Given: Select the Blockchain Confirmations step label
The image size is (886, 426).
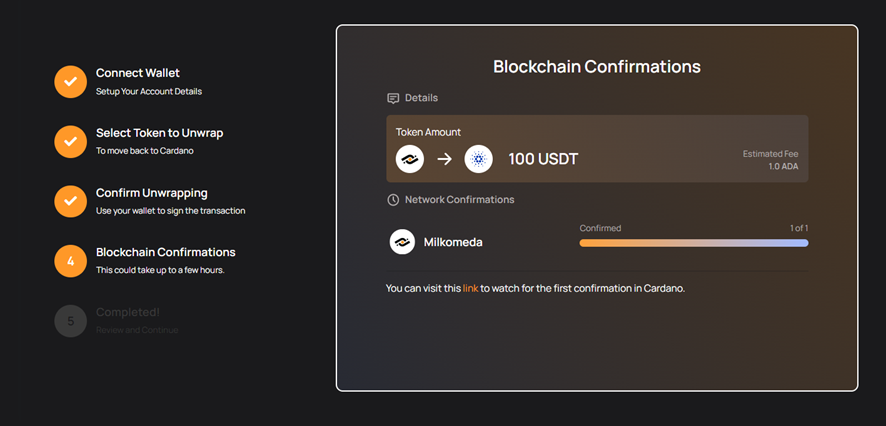Looking at the screenshot, I should point(166,252).
